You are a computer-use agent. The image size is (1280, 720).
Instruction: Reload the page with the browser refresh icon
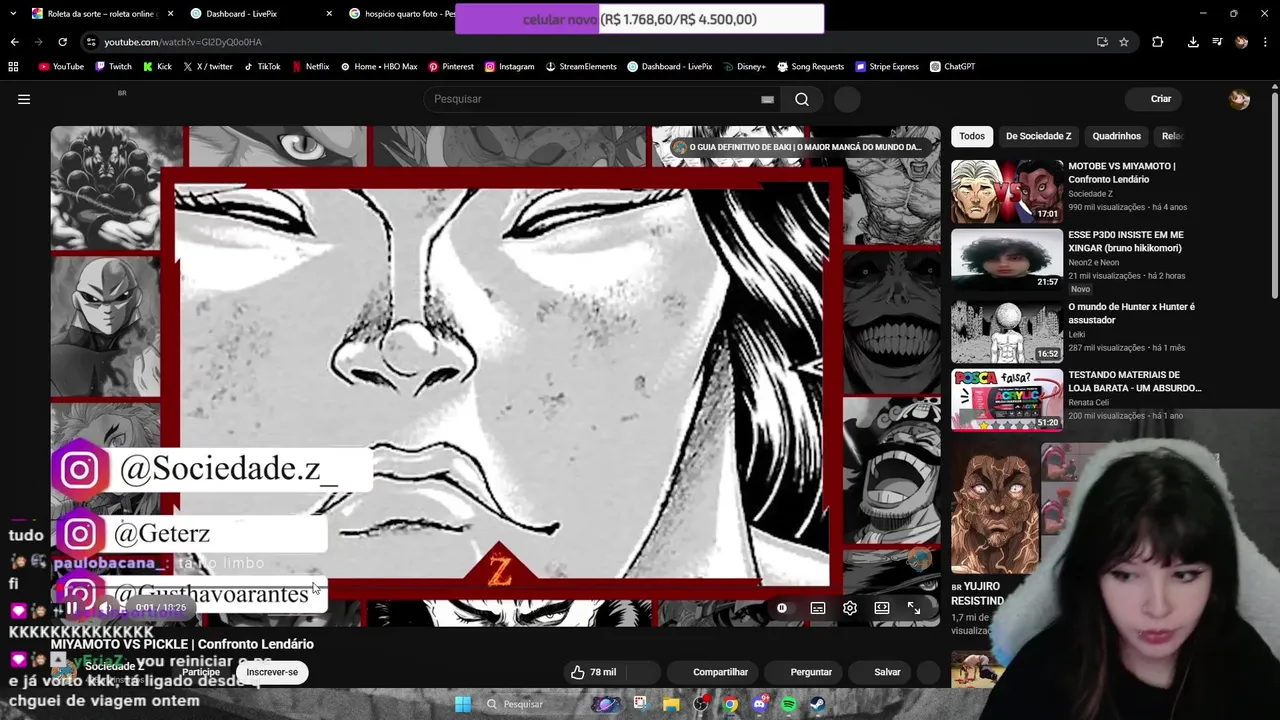point(62,42)
